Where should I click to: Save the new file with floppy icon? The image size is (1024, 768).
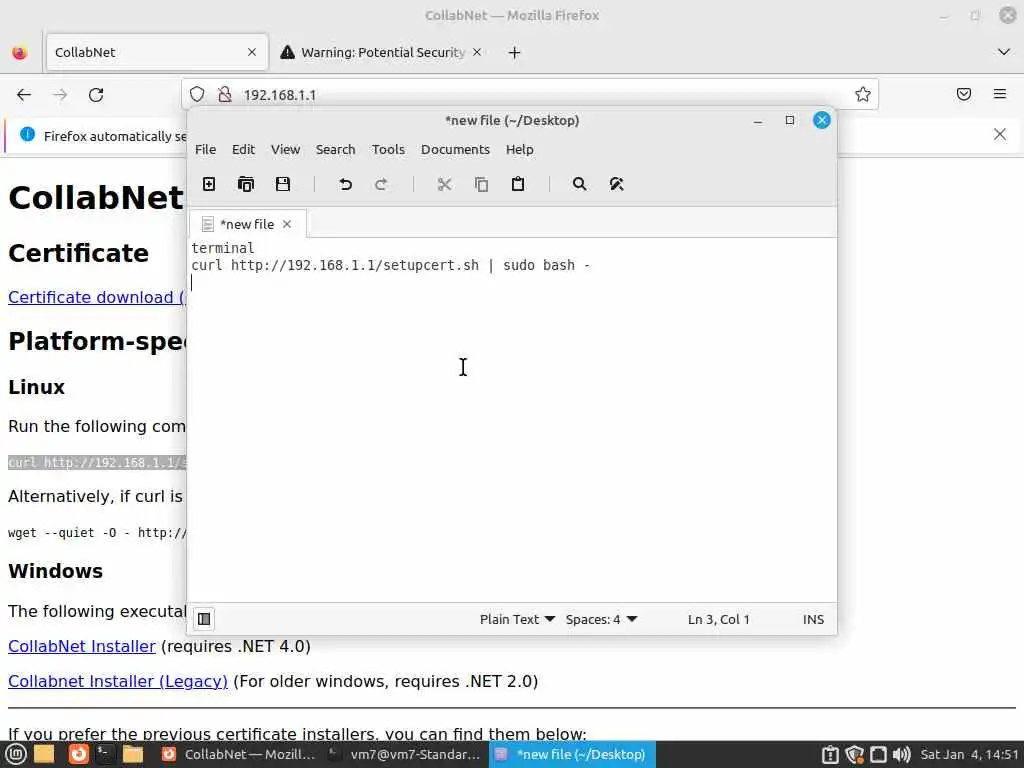pyautogui.click(x=283, y=184)
